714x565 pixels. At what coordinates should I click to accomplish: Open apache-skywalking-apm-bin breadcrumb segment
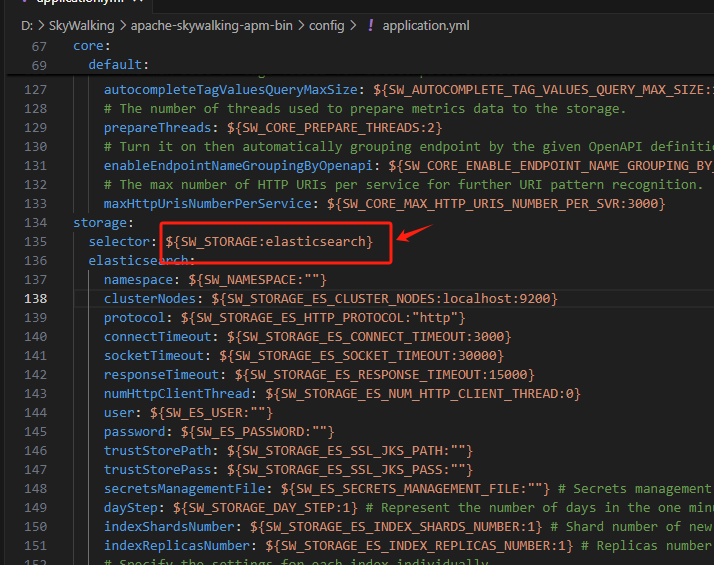(x=212, y=25)
